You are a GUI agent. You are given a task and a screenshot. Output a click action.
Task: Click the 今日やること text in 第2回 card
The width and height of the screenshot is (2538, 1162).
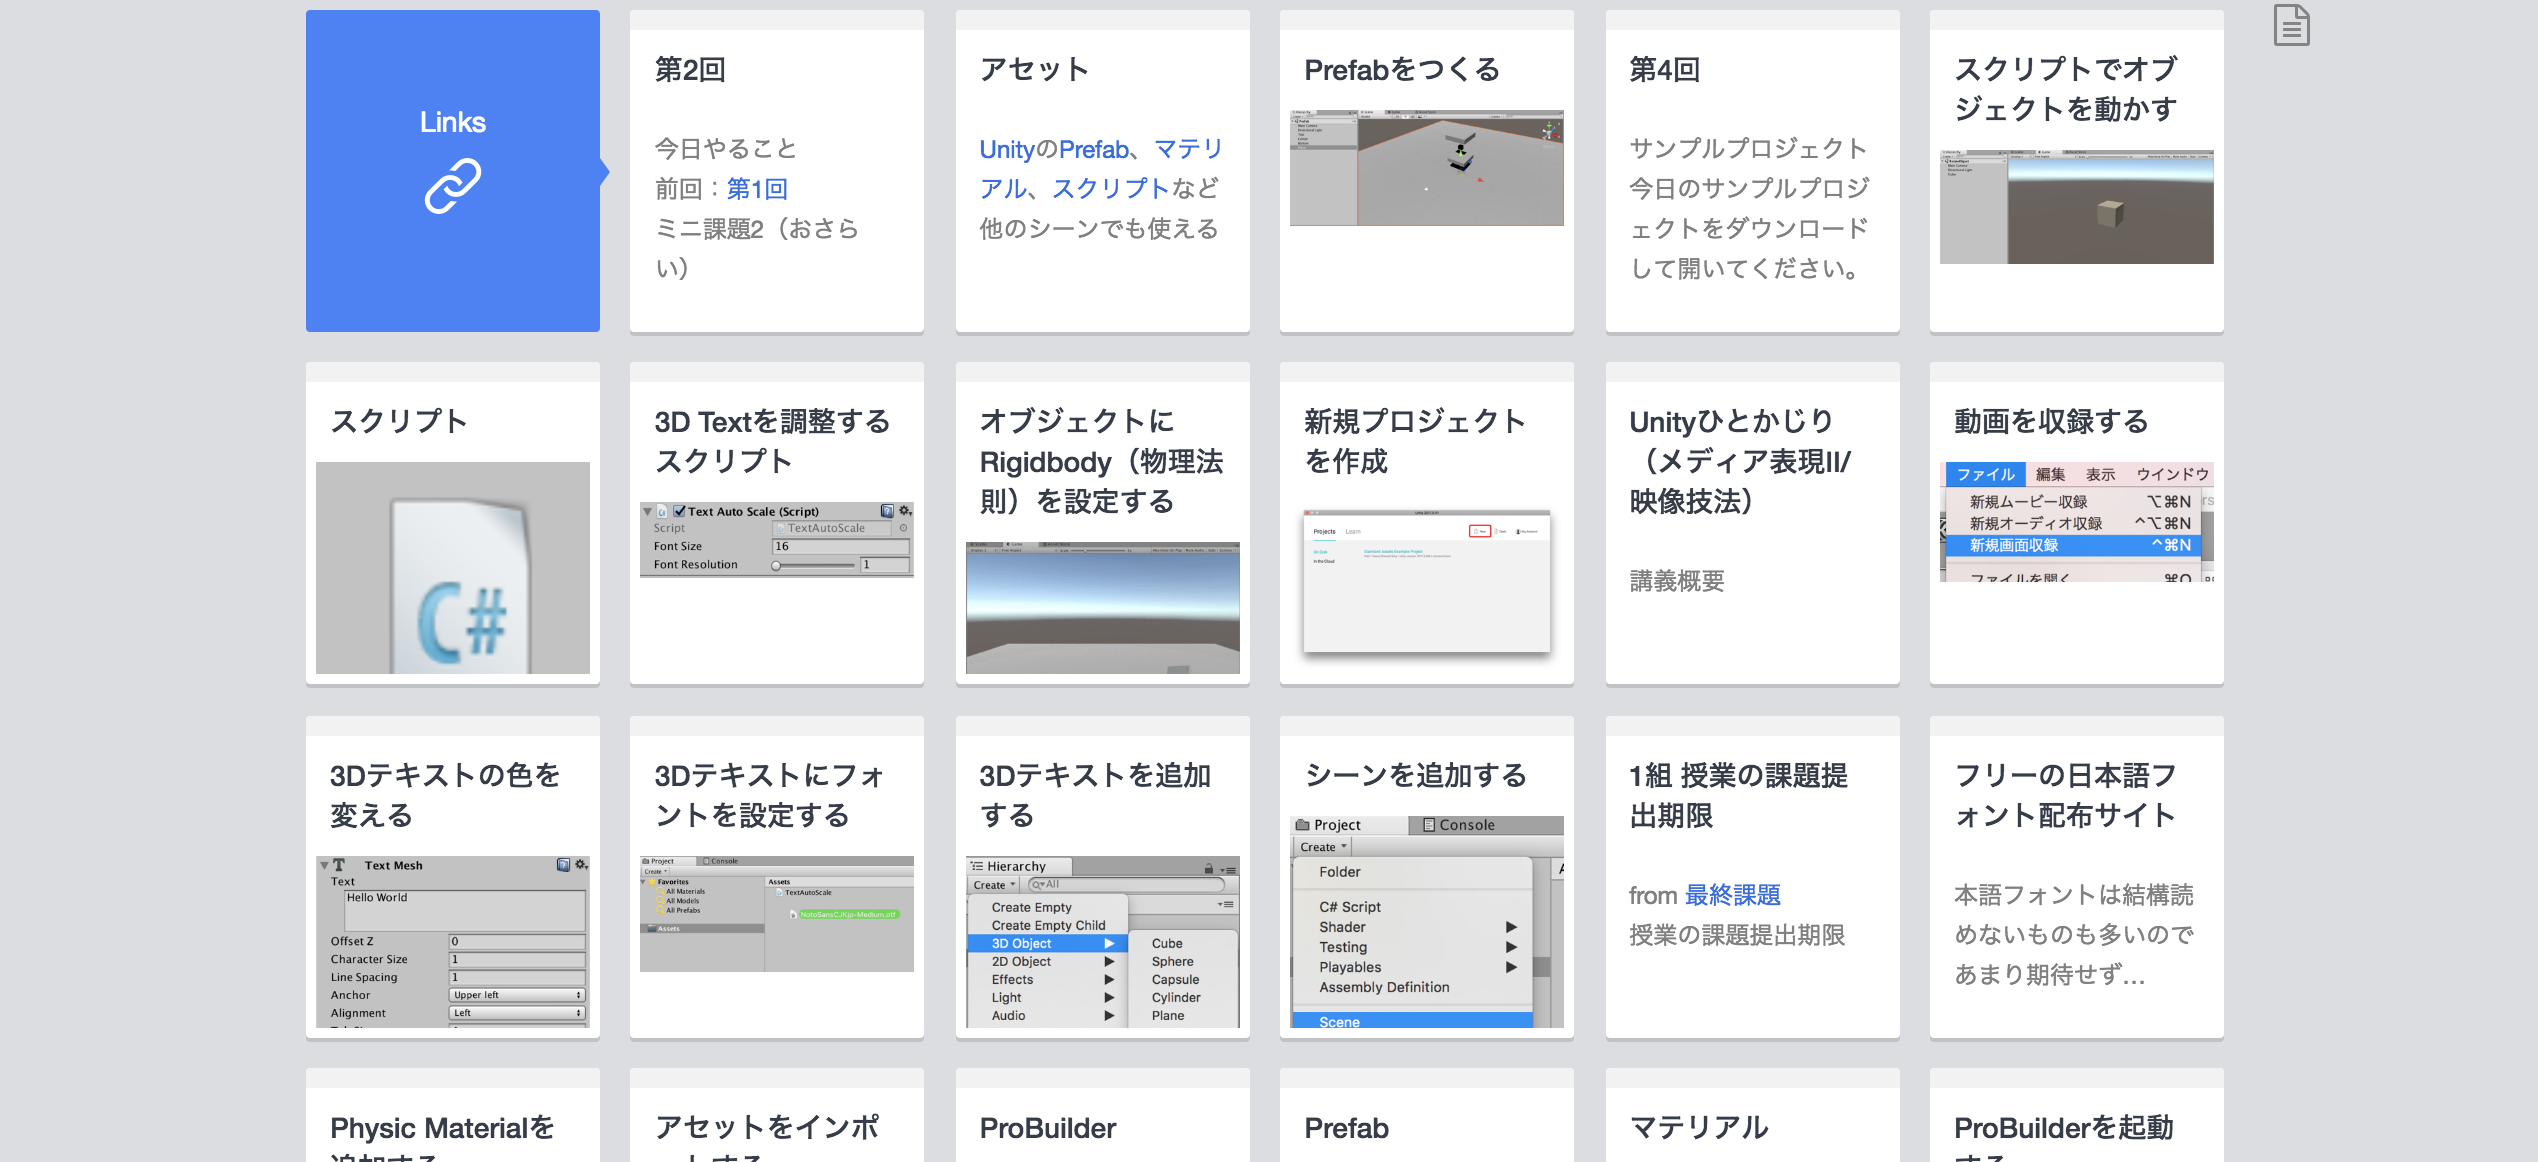click(x=726, y=149)
